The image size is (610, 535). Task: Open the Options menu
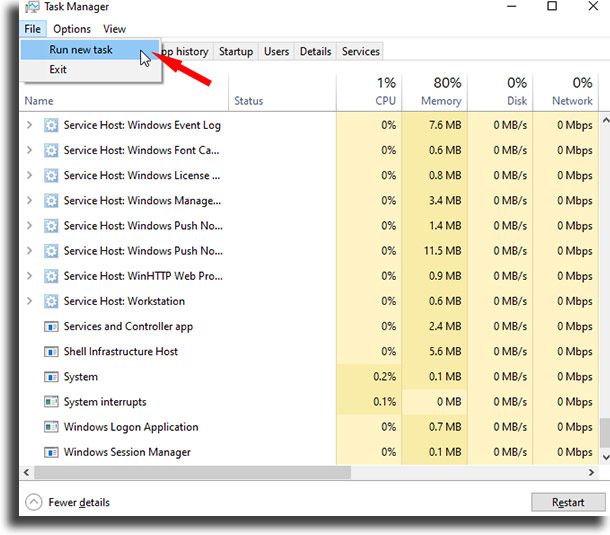tap(72, 29)
